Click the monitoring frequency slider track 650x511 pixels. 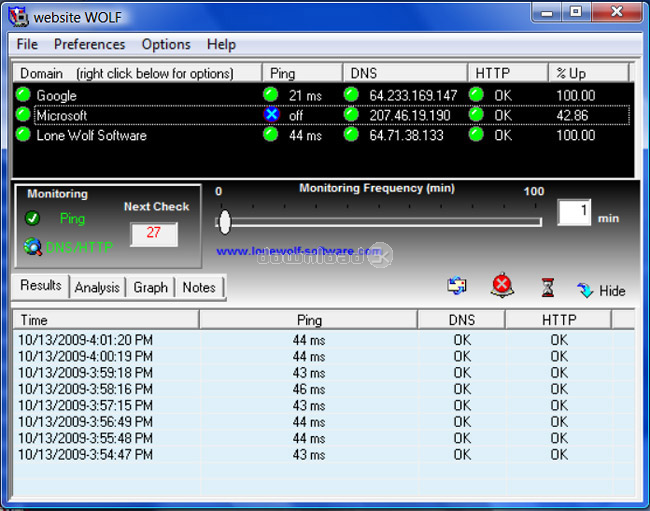coord(379,222)
